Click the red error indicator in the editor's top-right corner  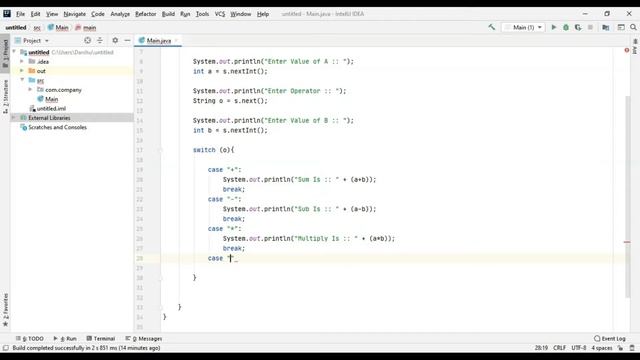click(x=627, y=50)
